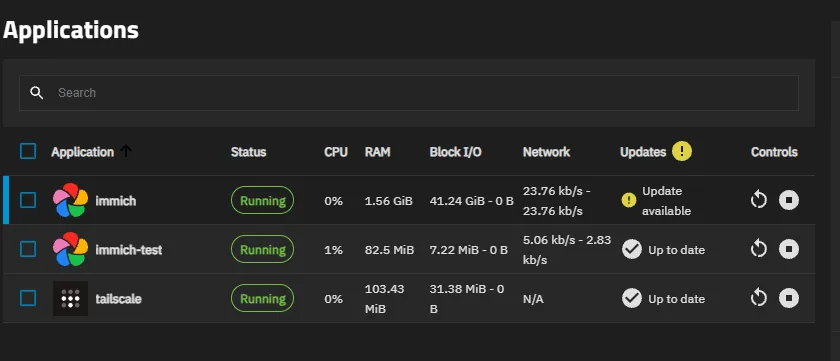Viewport: 840px width, 361px height.
Task: Select the immich app name
Action: tap(116, 201)
